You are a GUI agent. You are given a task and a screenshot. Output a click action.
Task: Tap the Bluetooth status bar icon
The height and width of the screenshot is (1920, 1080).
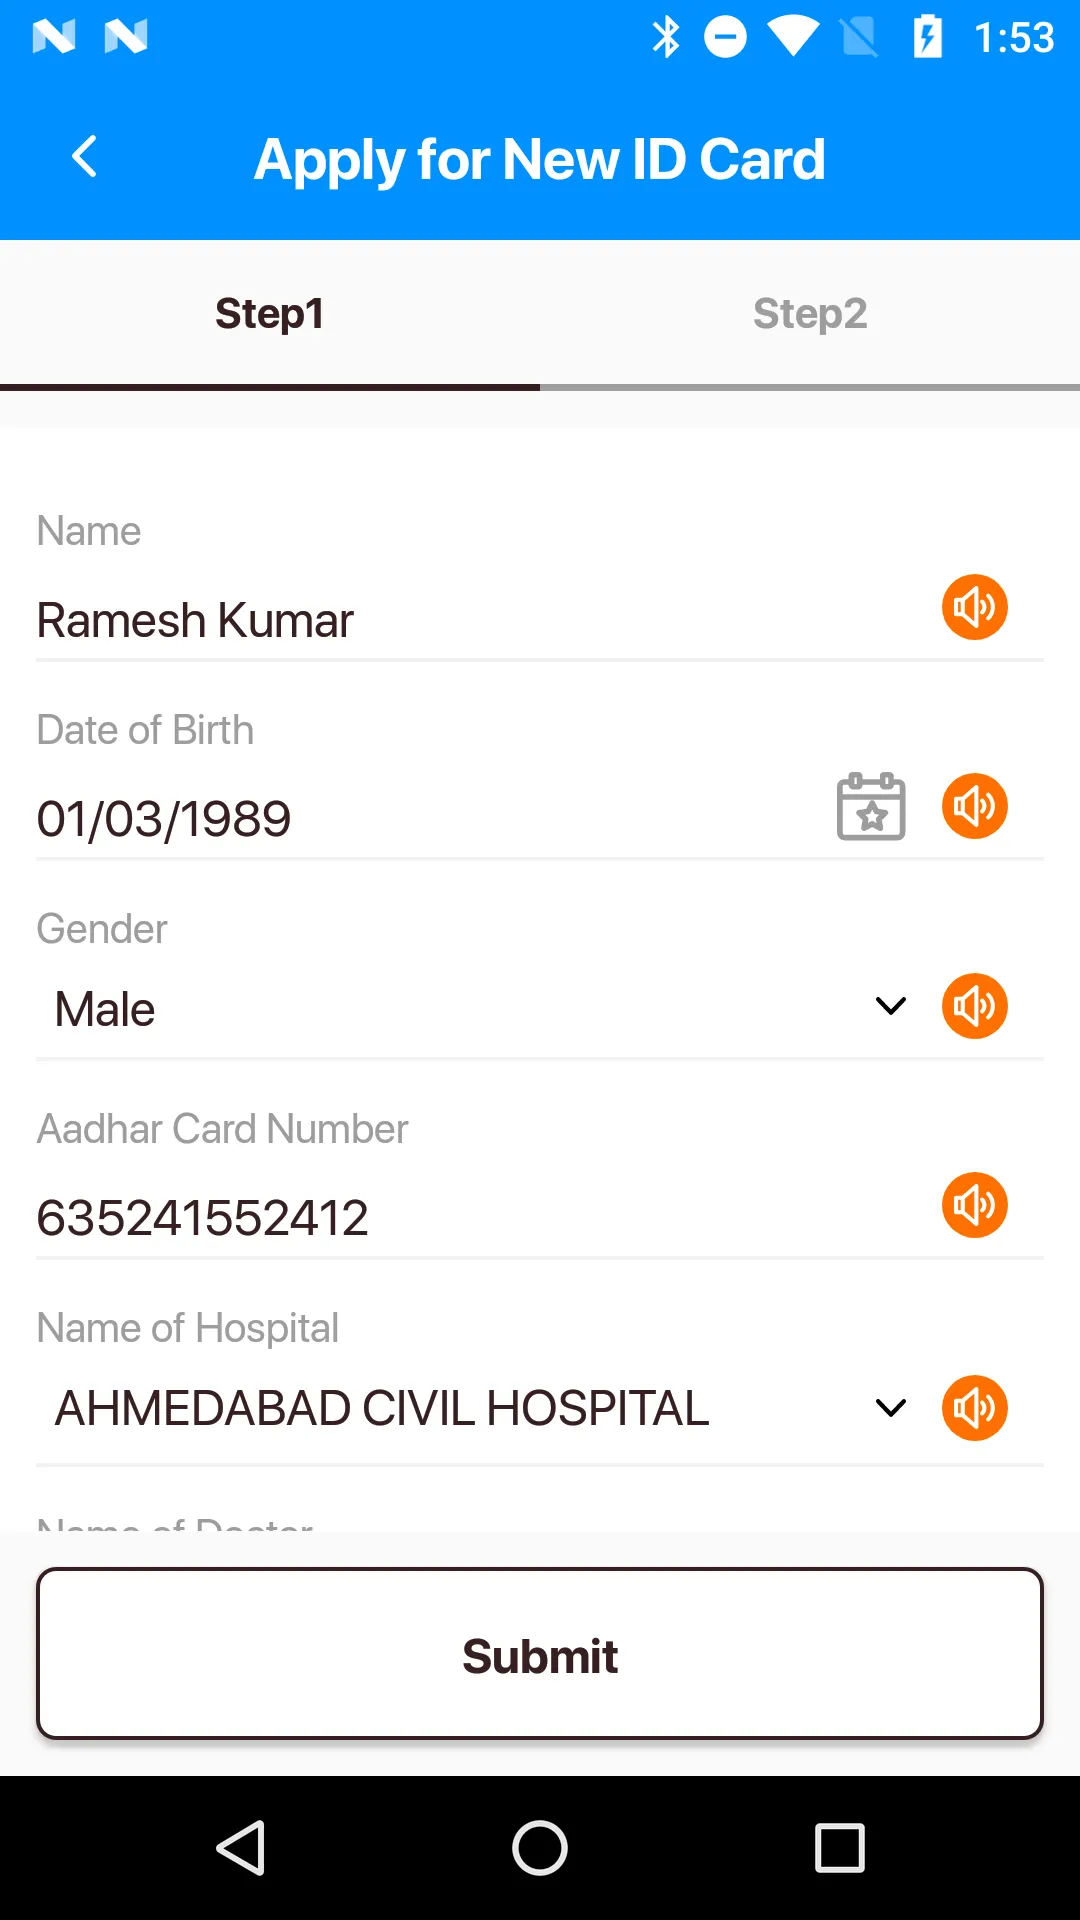pyautogui.click(x=666, y=38)
